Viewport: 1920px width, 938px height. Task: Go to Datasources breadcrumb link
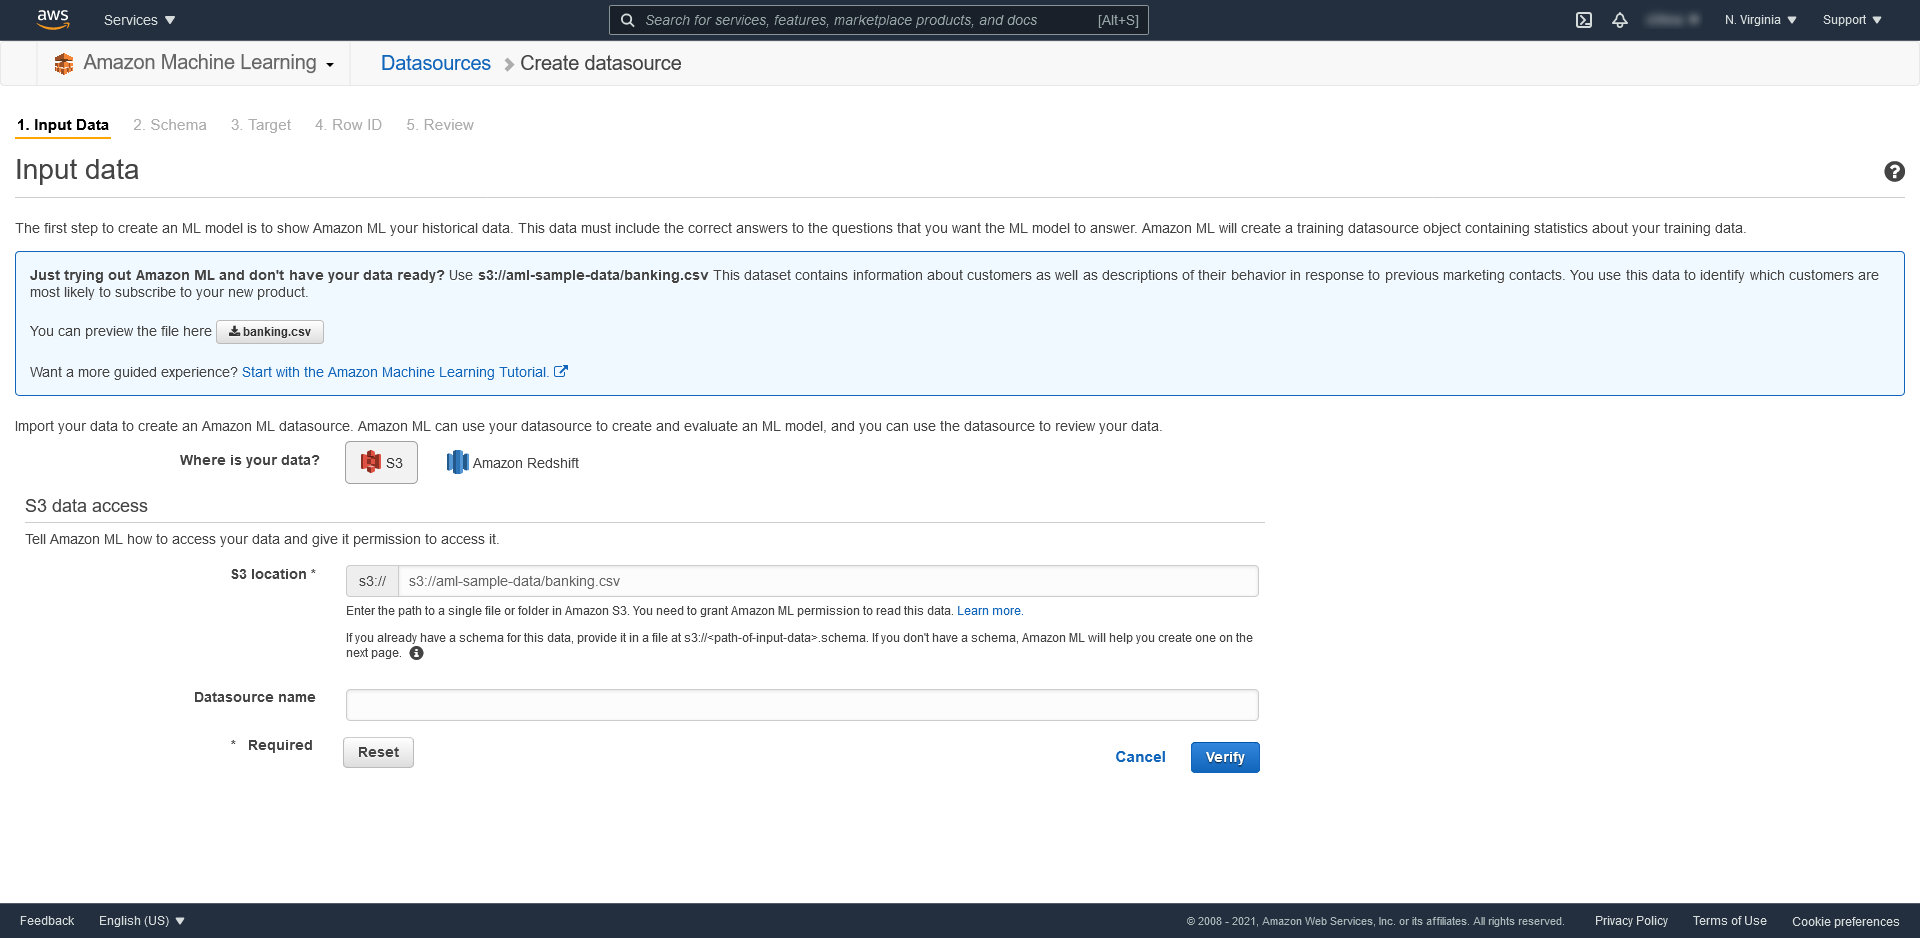coord(436,63)
